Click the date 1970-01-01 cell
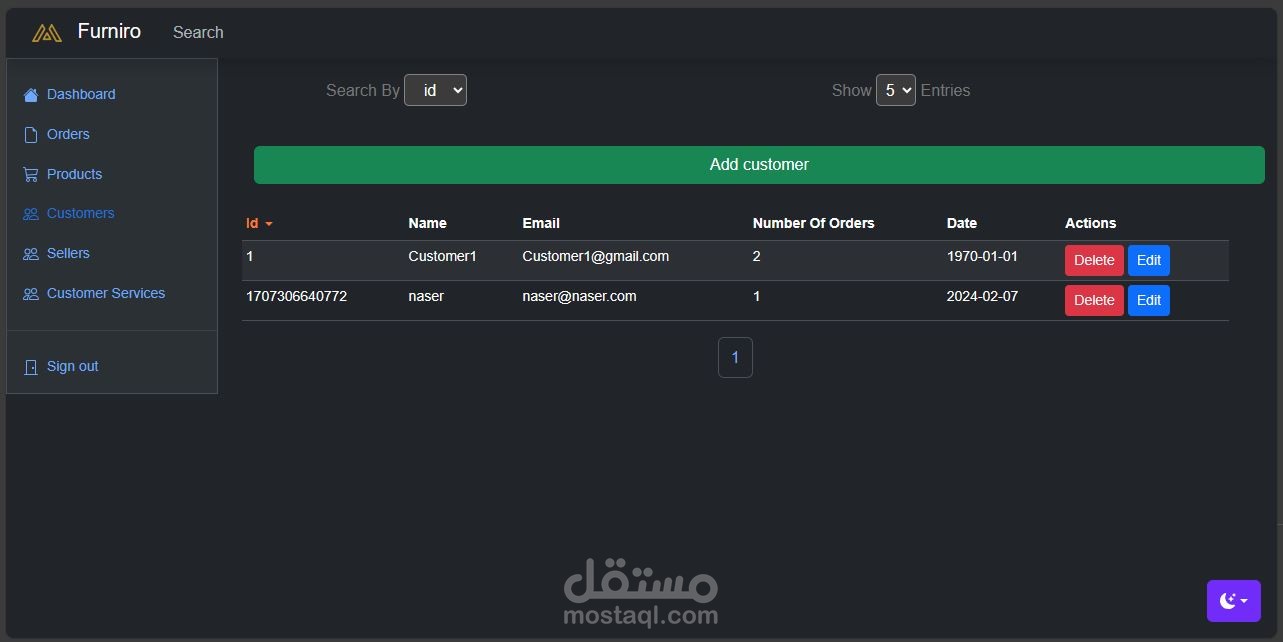Screen dimensions: 1283x642 click(982, 256)
